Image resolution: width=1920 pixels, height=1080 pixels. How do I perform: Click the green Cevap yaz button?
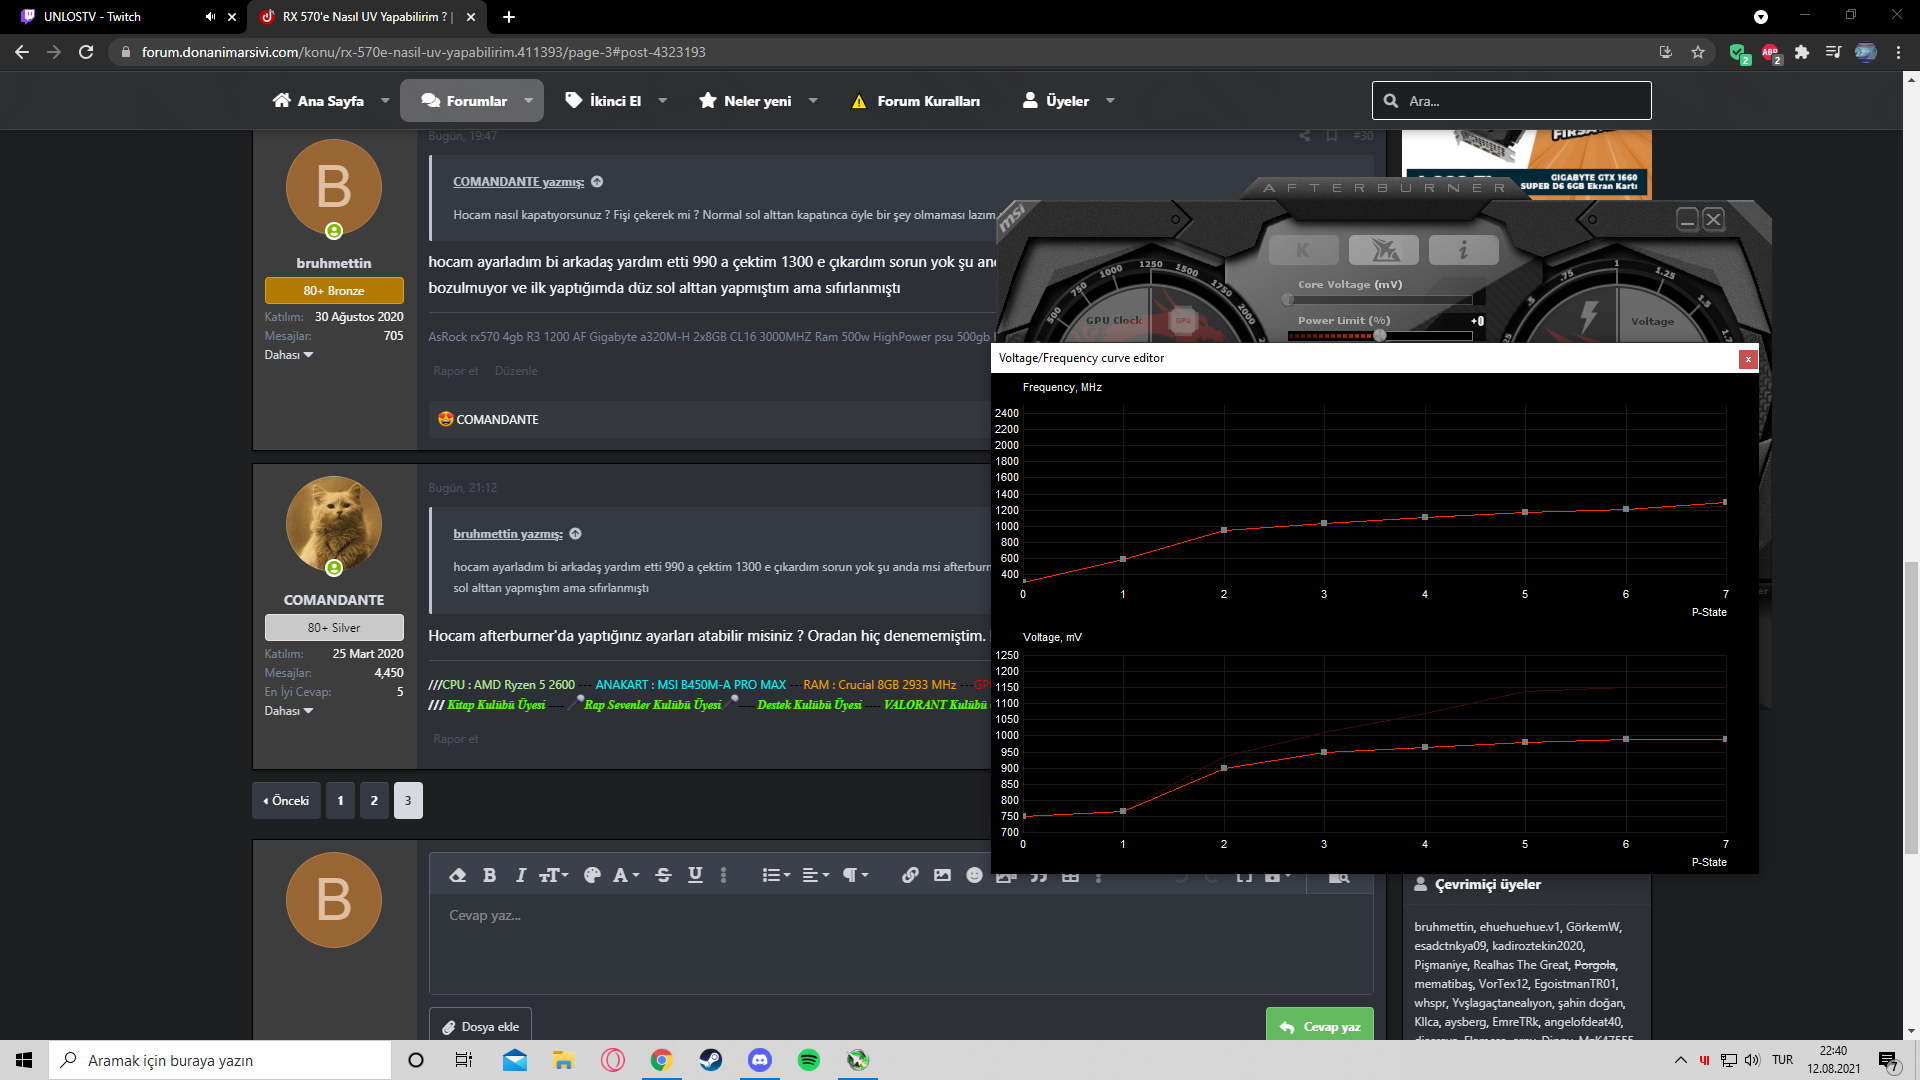tap(1319, 1026)
